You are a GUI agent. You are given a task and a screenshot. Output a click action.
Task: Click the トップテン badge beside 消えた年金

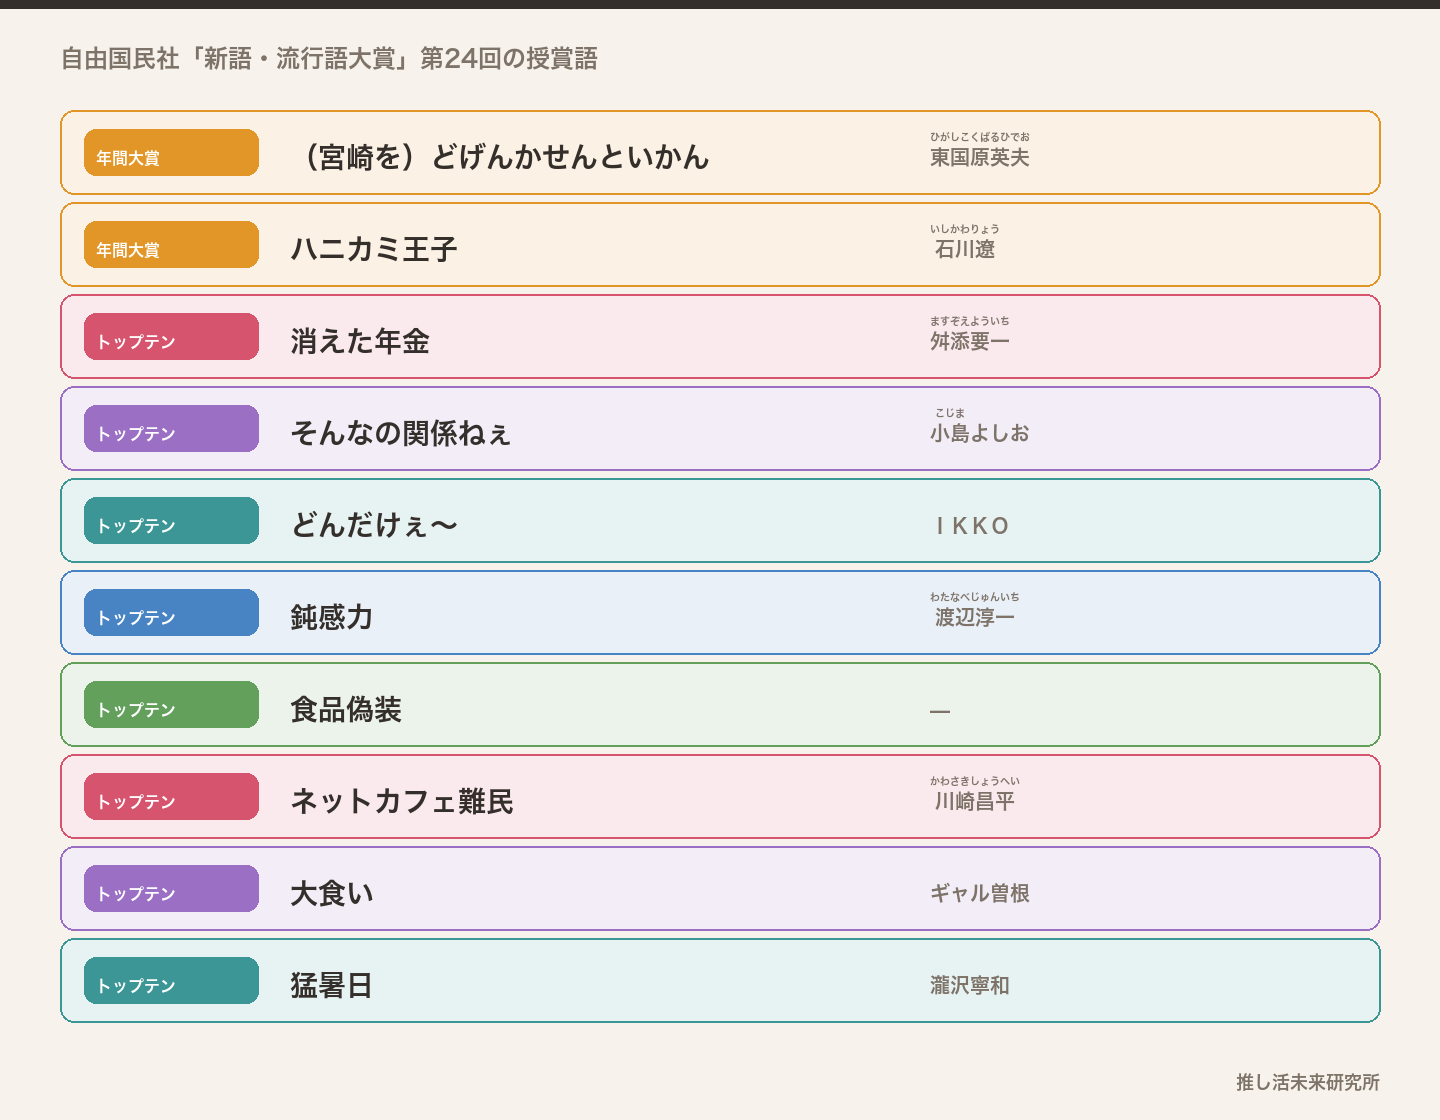tap(171, 337)
